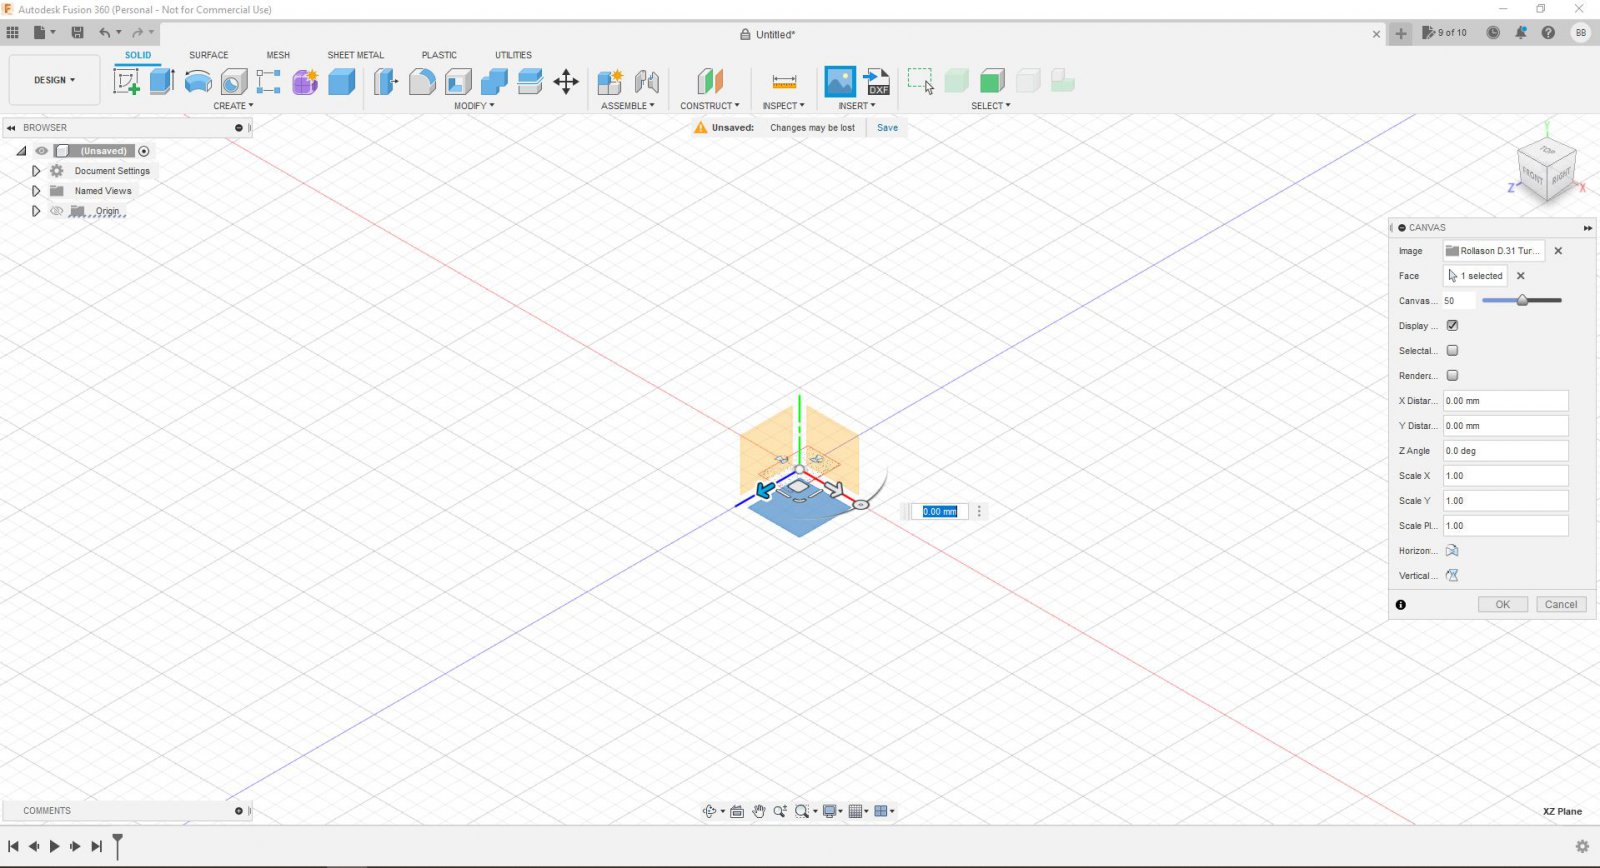This screenshot has width=1600, height=868.
Task: Select the Box primitive tool
Action: coord(342,81)
